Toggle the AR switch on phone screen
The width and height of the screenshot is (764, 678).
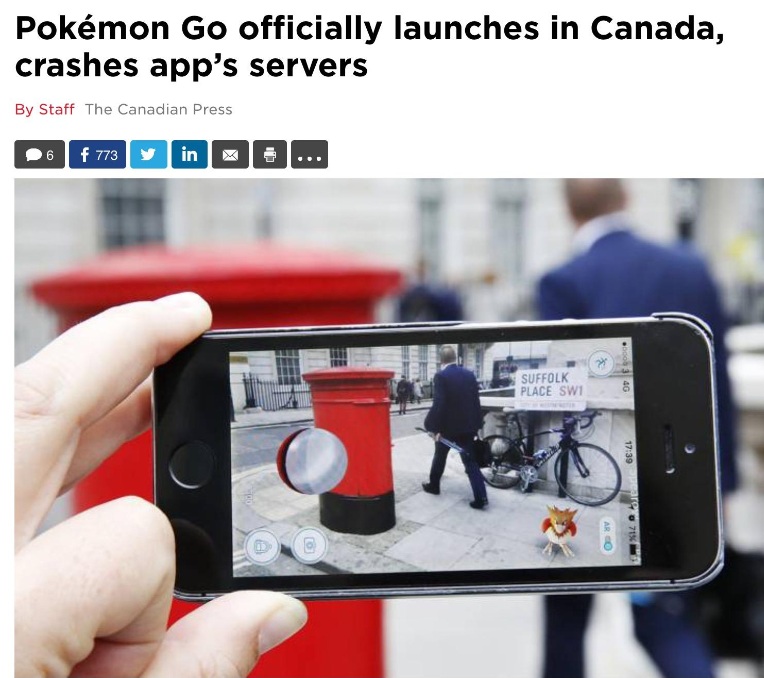(x=607, y=536)
